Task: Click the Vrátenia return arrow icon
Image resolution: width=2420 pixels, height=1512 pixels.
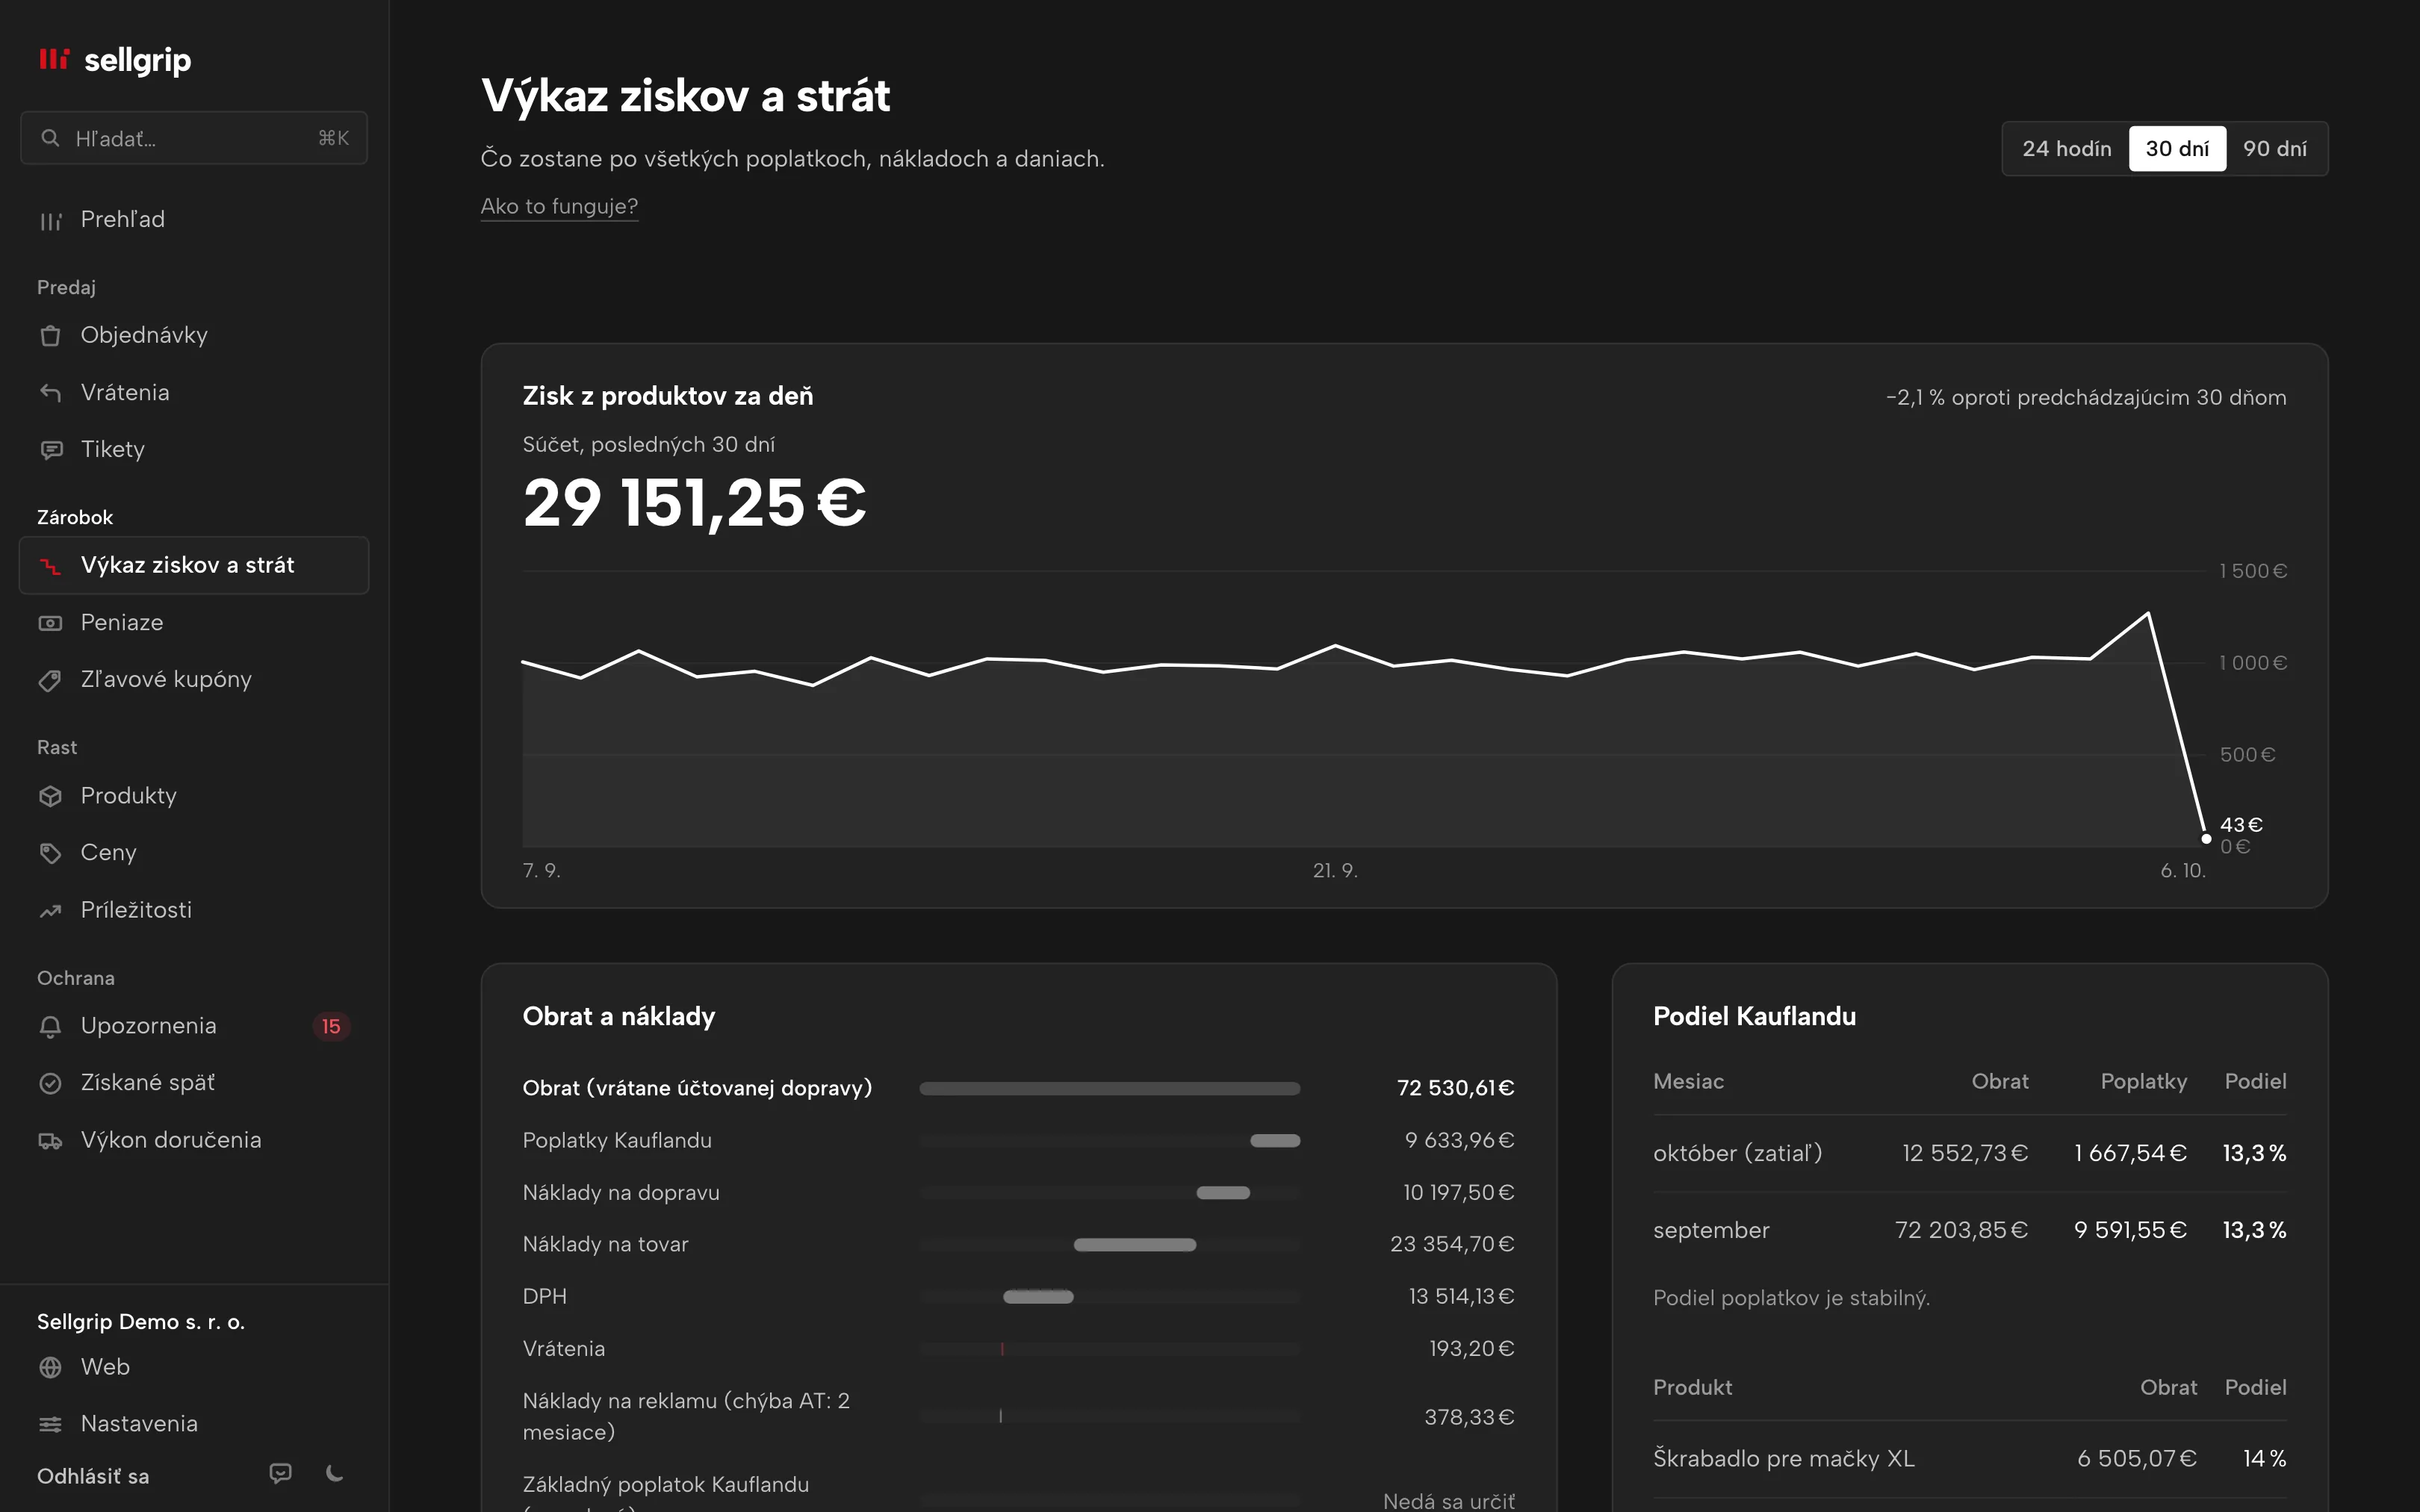Action: 50,392
